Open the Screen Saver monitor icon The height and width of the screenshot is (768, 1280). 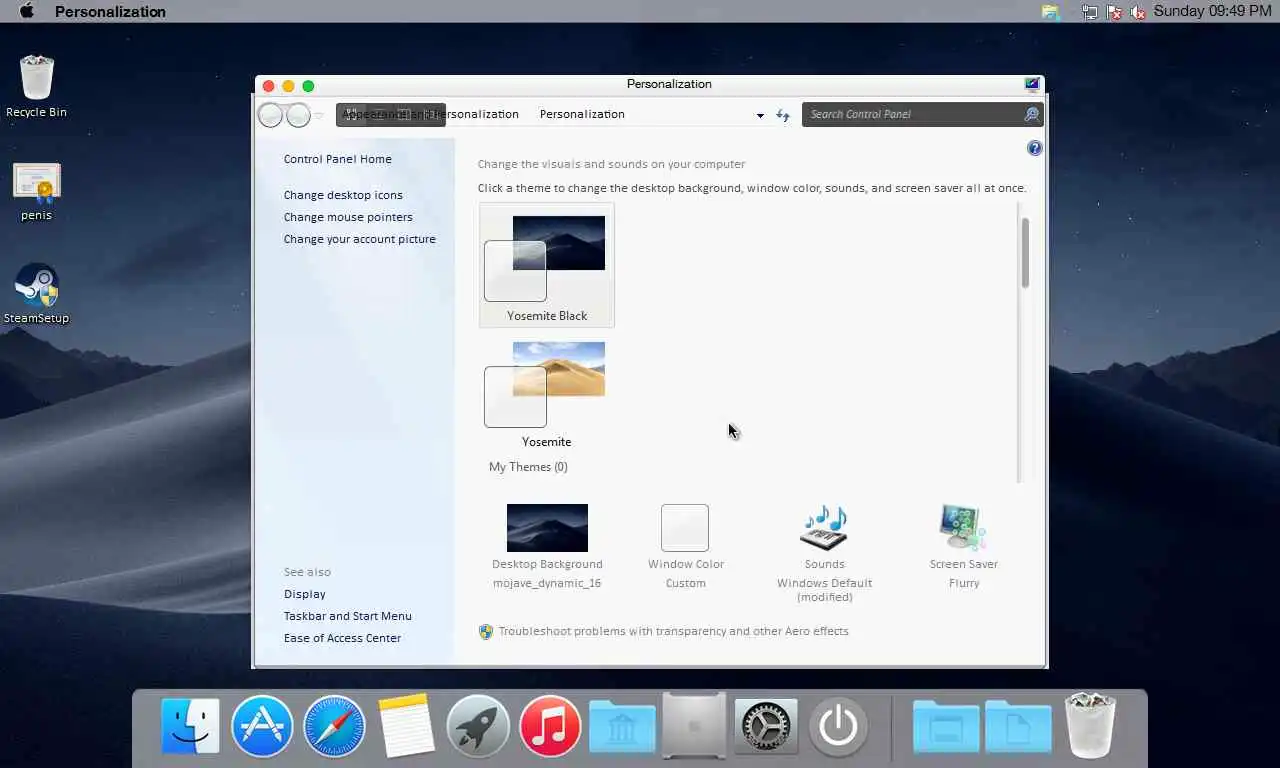coord(963,527)
